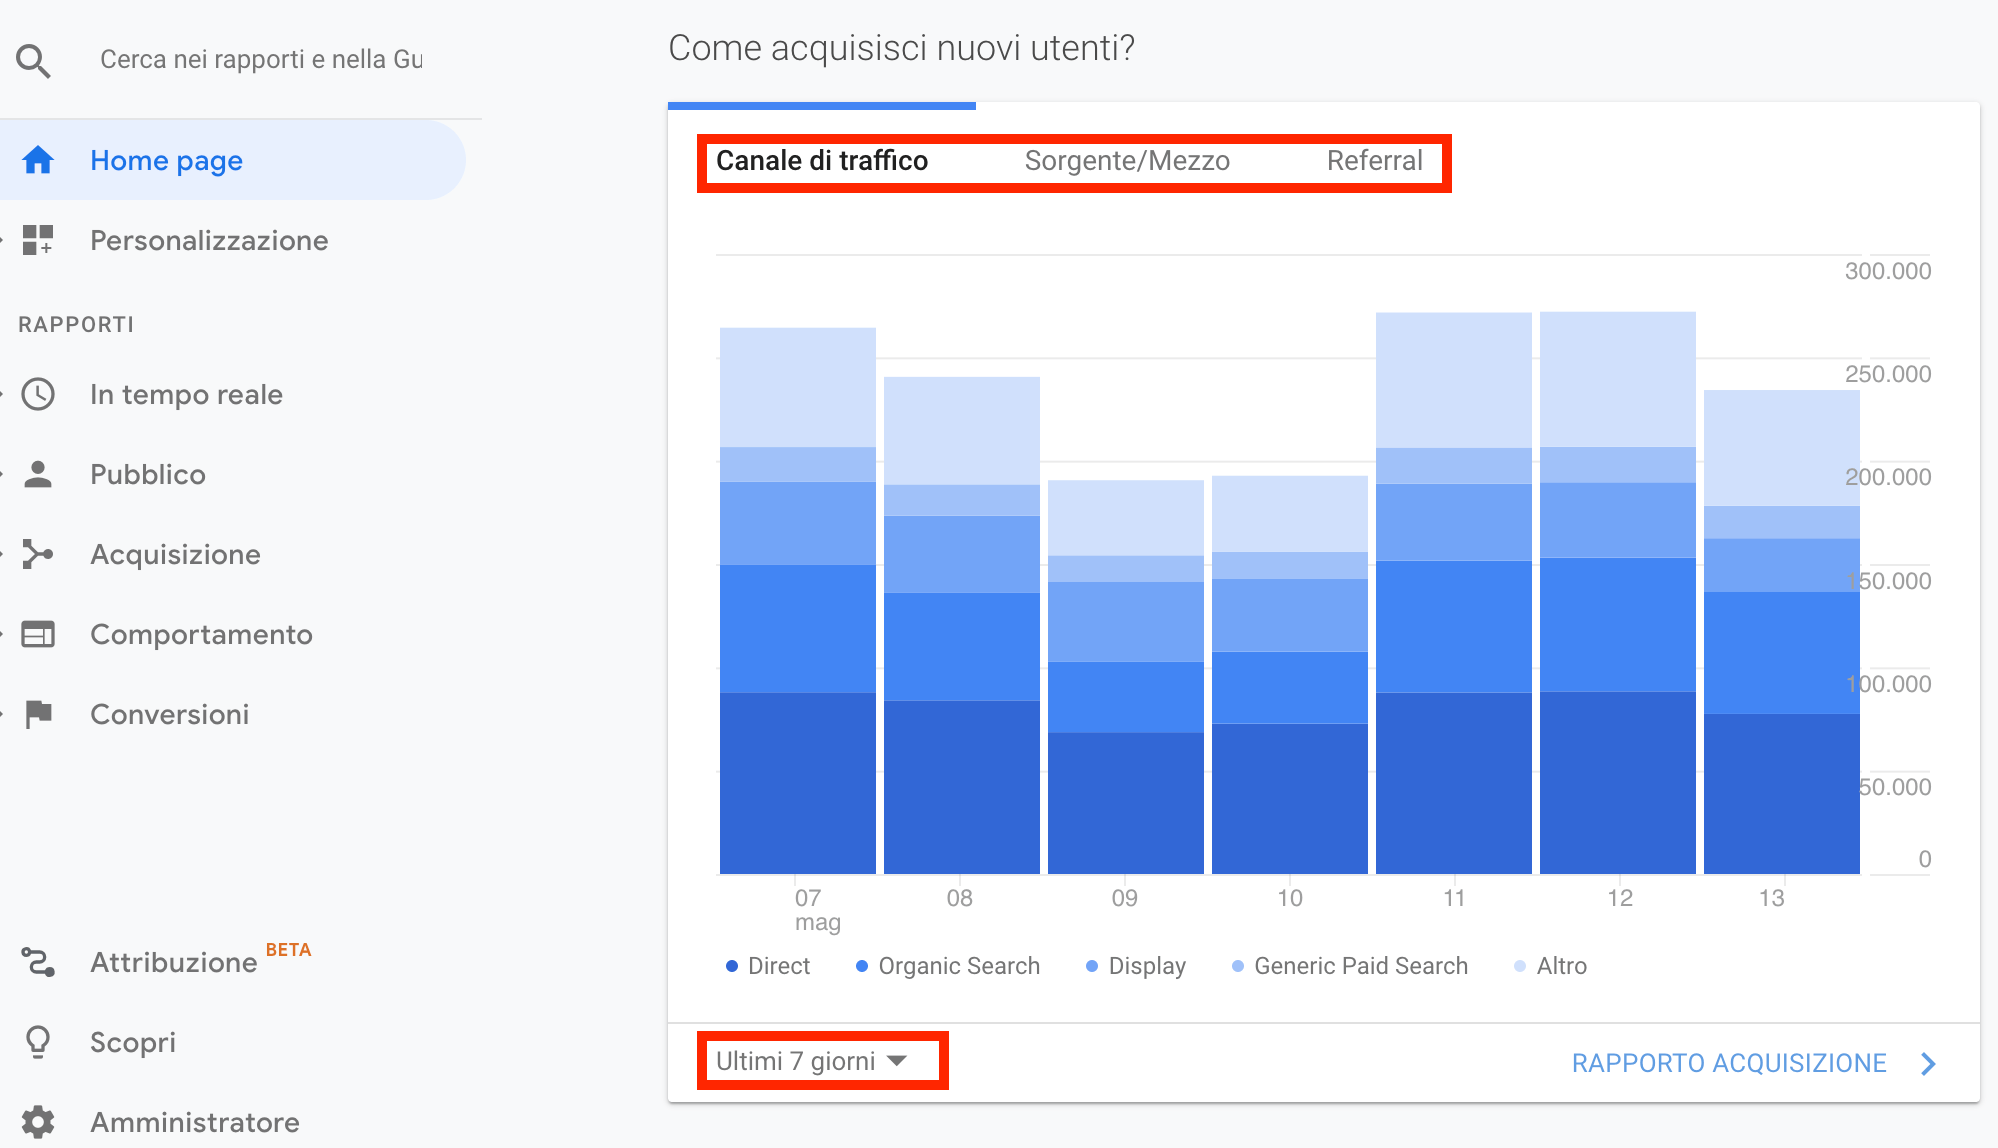Select the Pubblico person icon
This screenshot has width=1998, height=1148.
point(38,474)
